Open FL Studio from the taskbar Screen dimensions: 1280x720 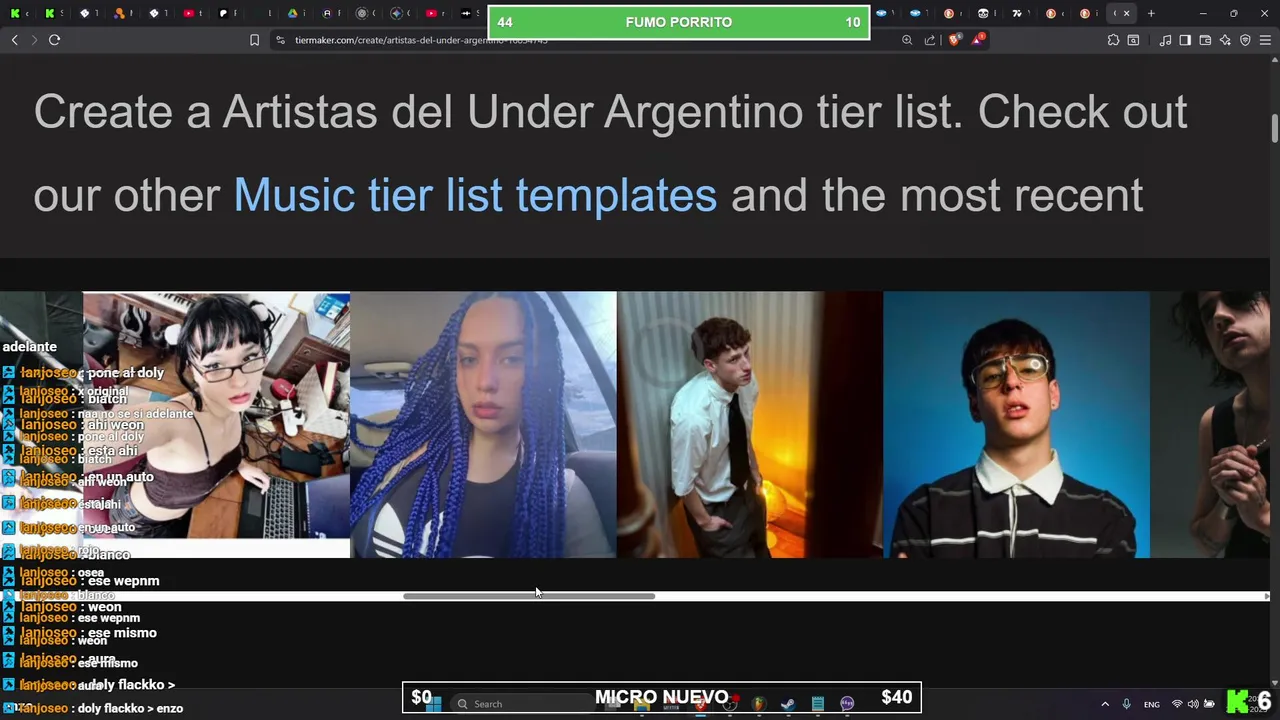[x=759, y=704]
